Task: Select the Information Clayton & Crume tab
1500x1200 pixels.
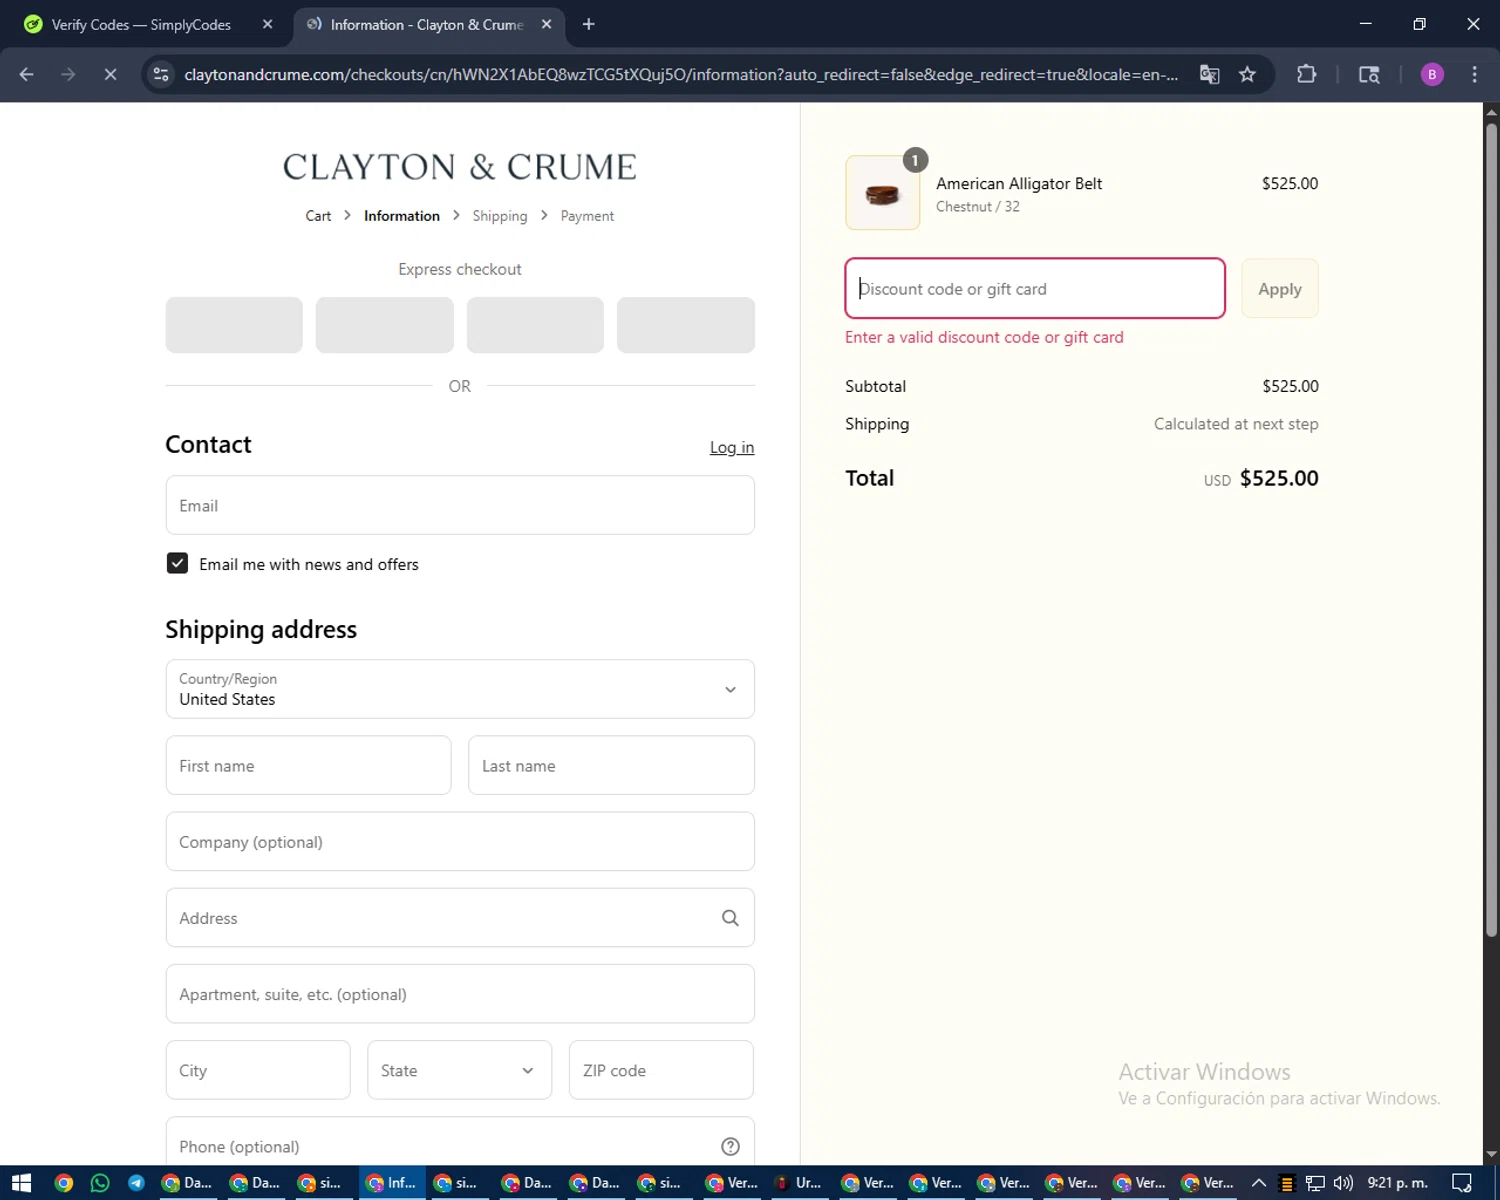Action: point(428,24)
